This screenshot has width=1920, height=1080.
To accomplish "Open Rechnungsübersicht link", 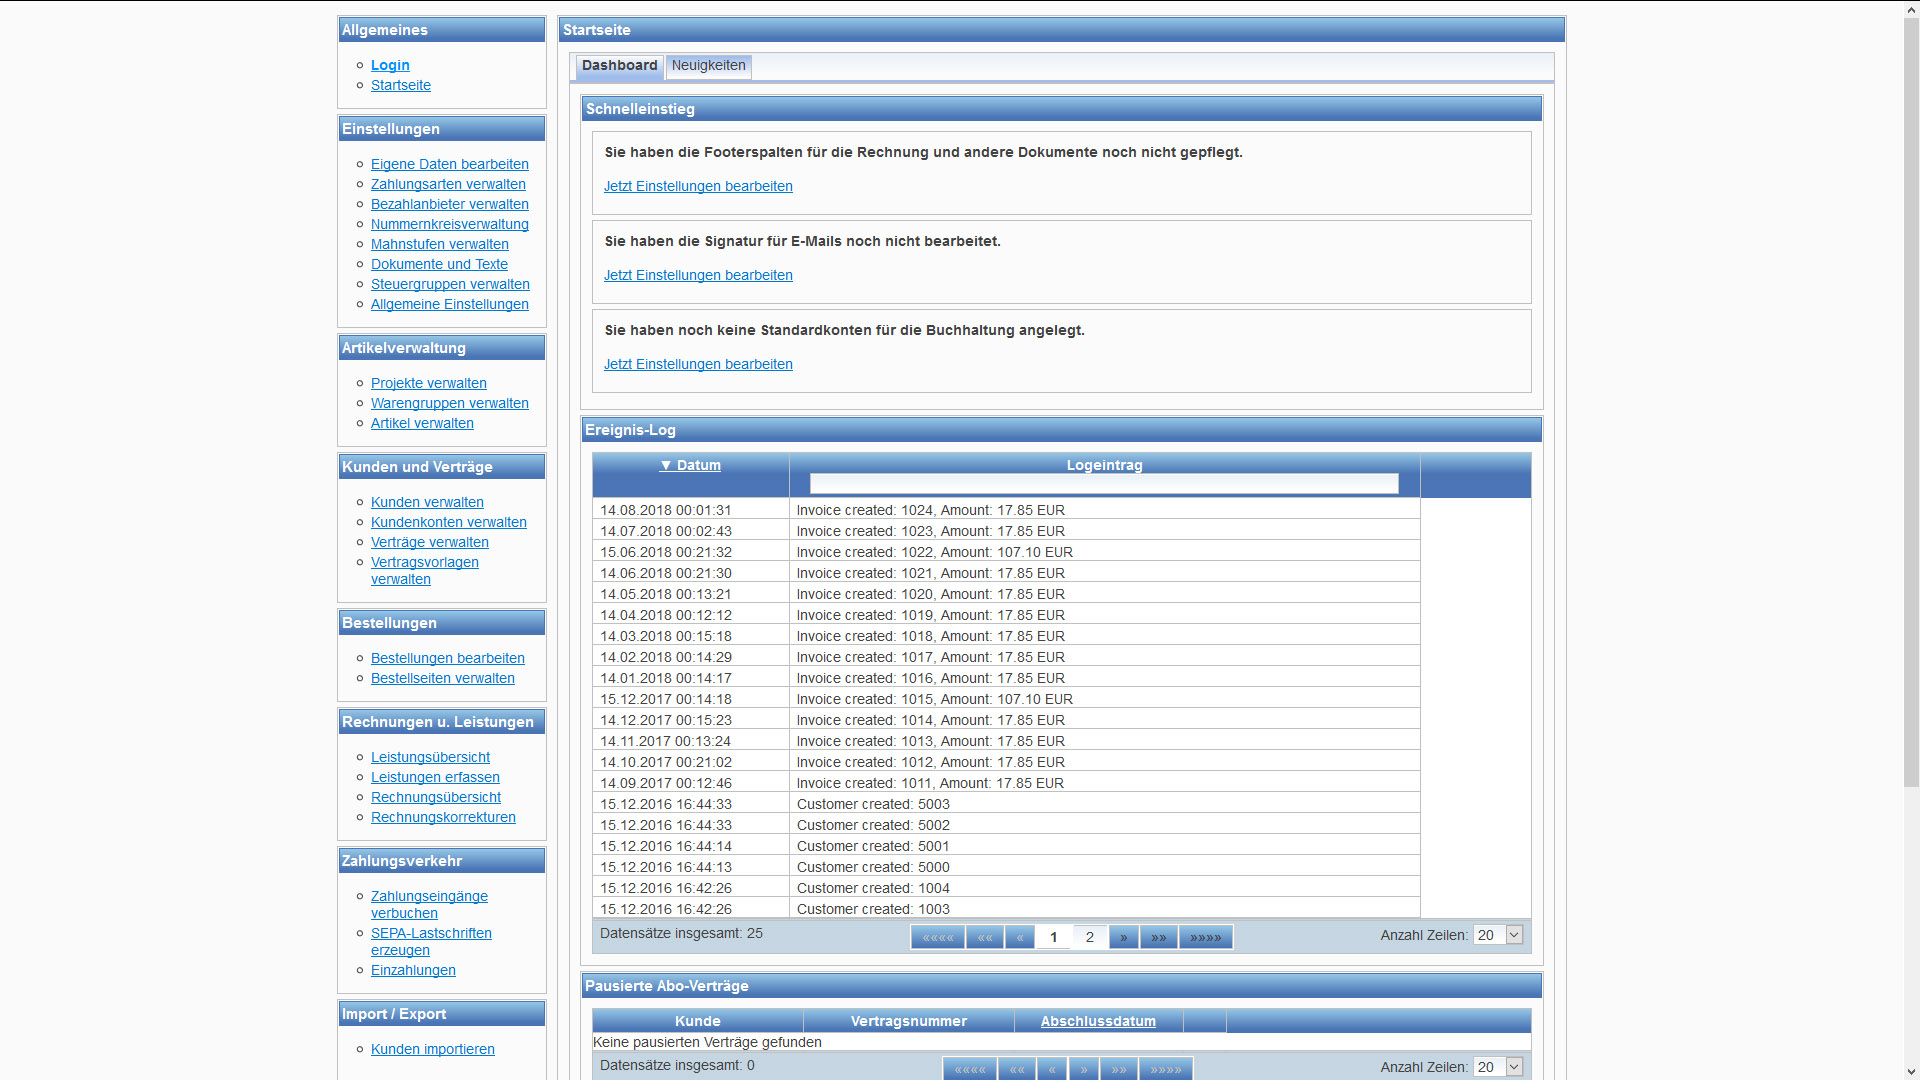I will point(436,797).
